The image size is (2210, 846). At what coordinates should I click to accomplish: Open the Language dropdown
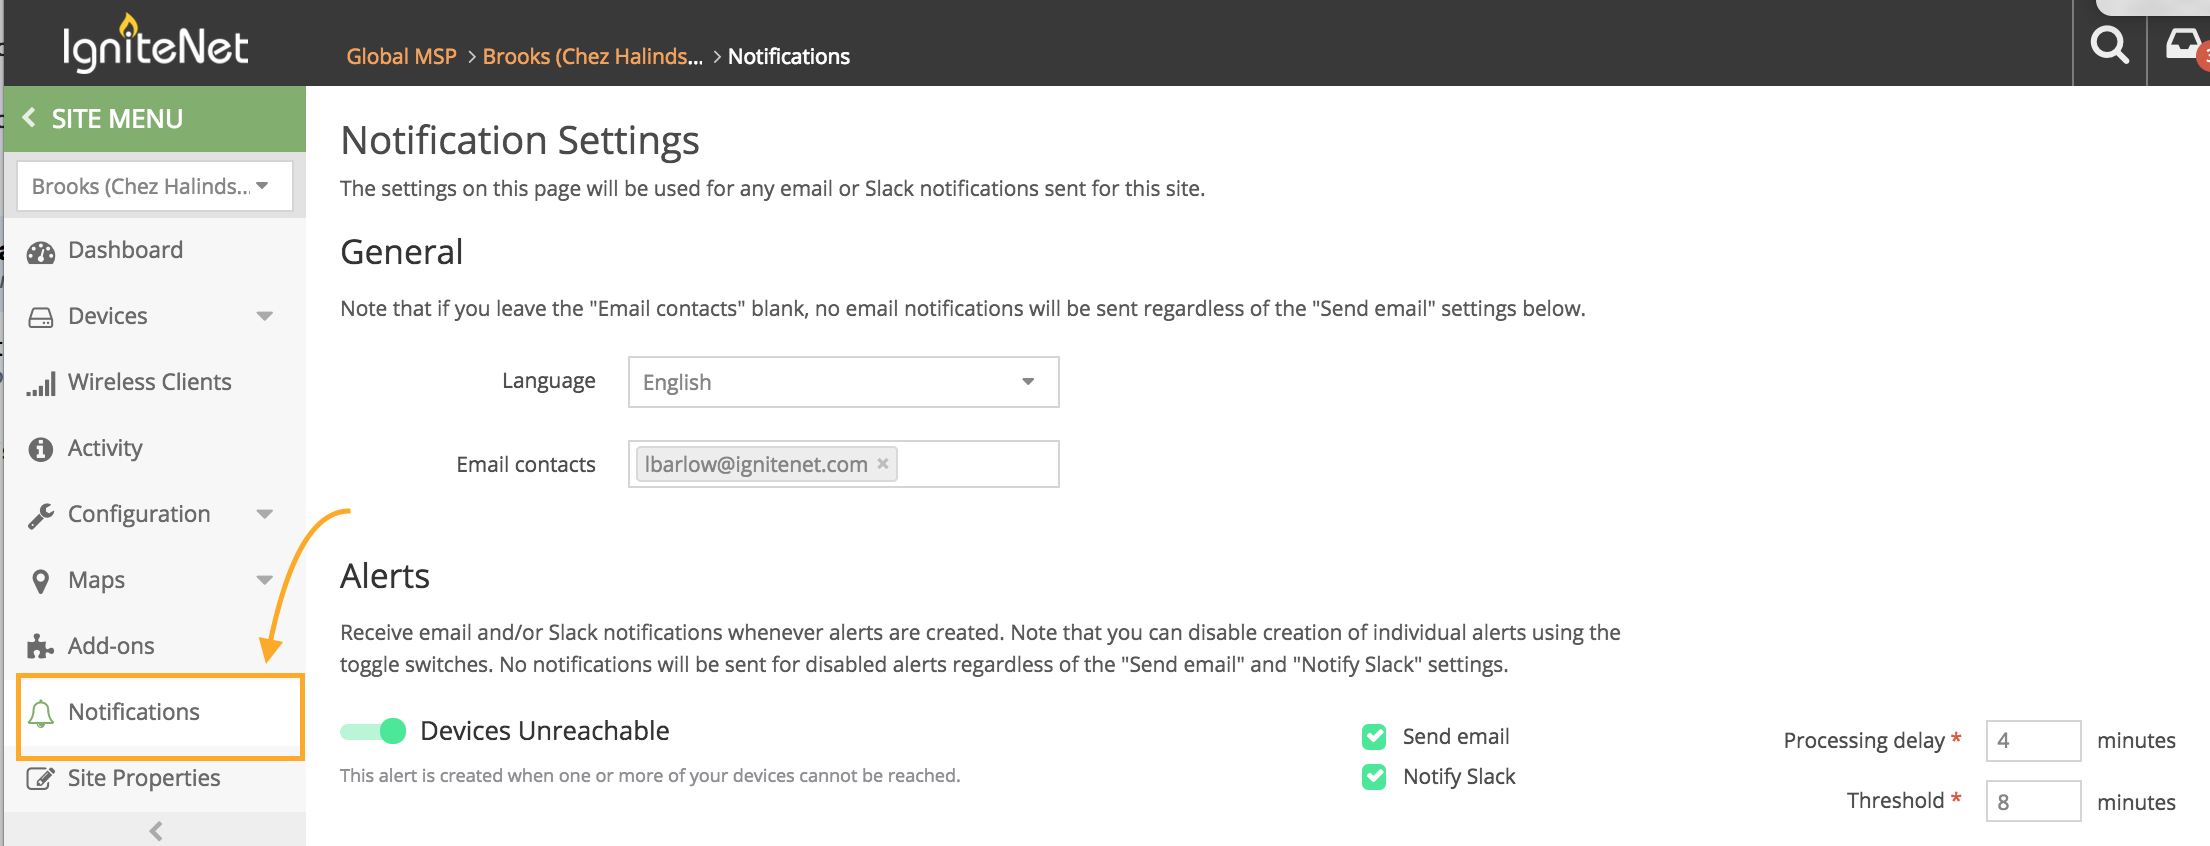[x=843, y=382]
